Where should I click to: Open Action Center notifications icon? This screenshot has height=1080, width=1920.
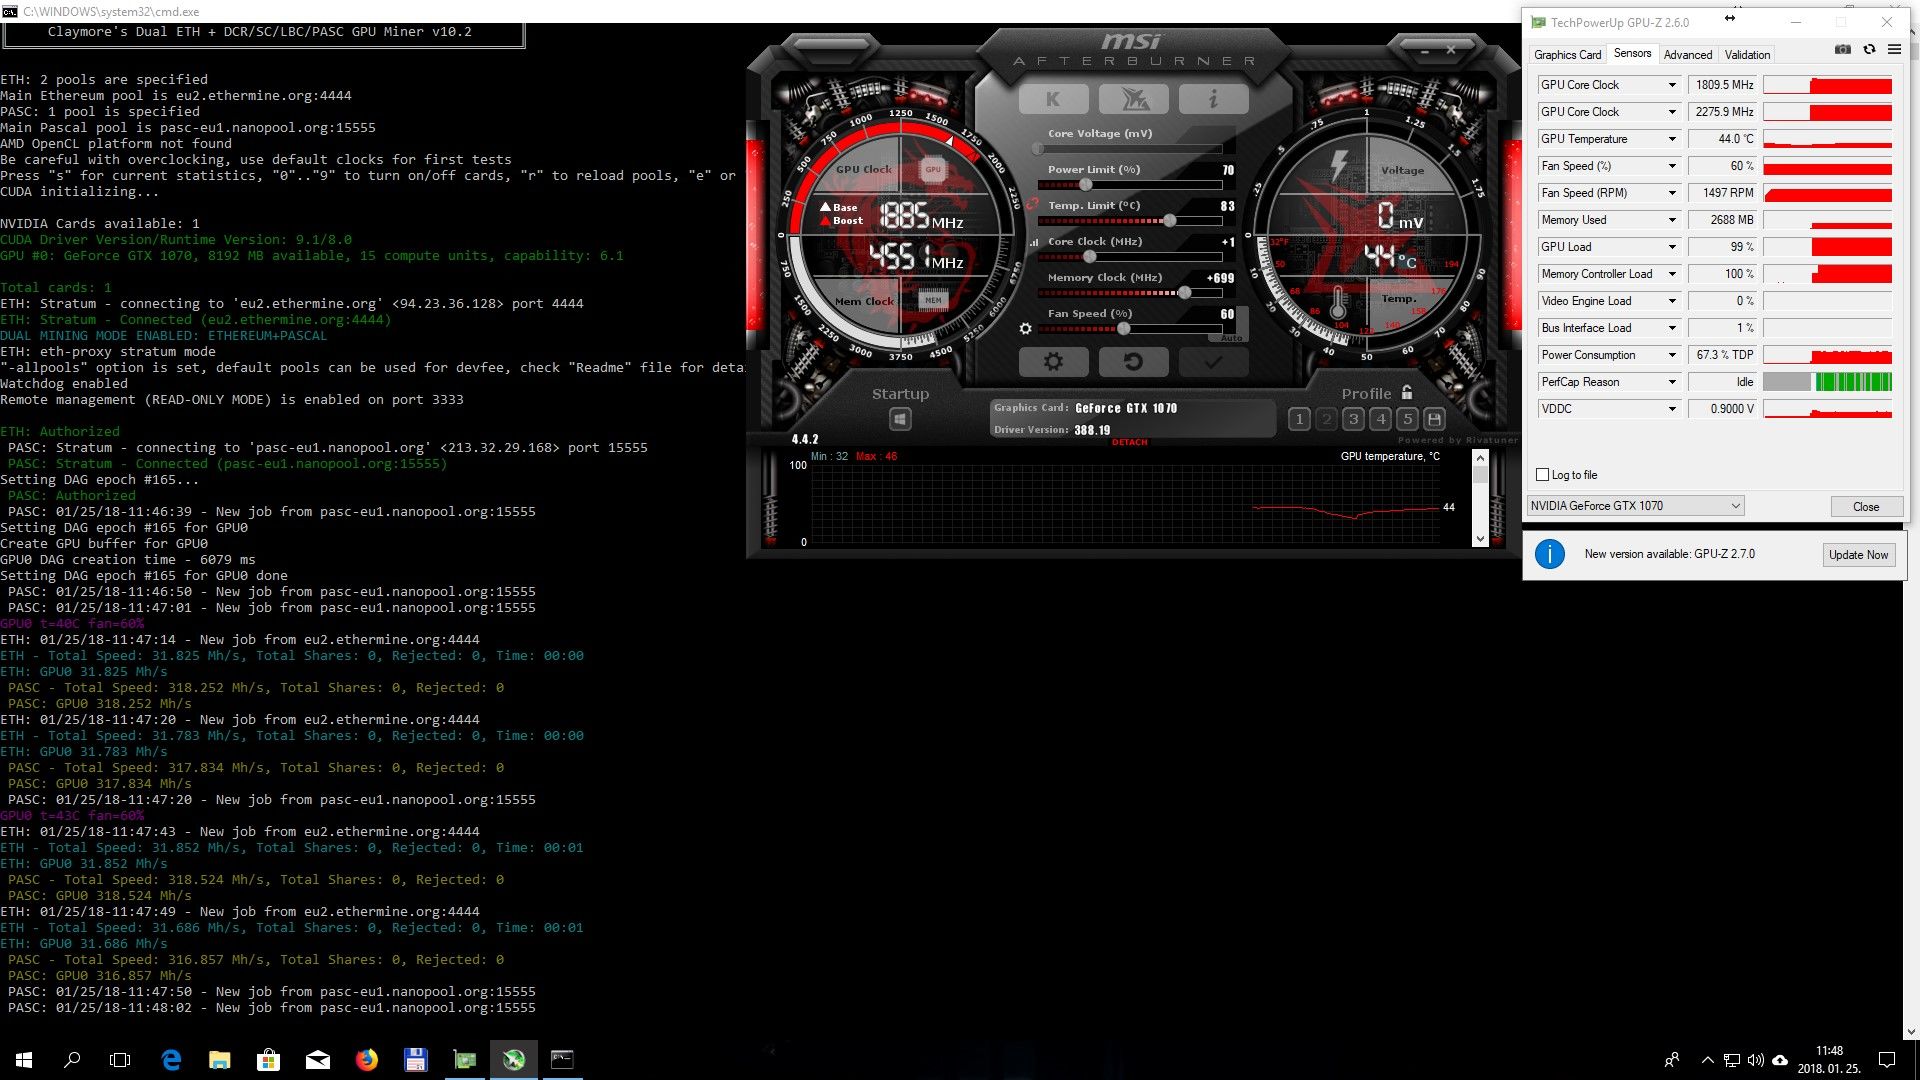1887,1060
